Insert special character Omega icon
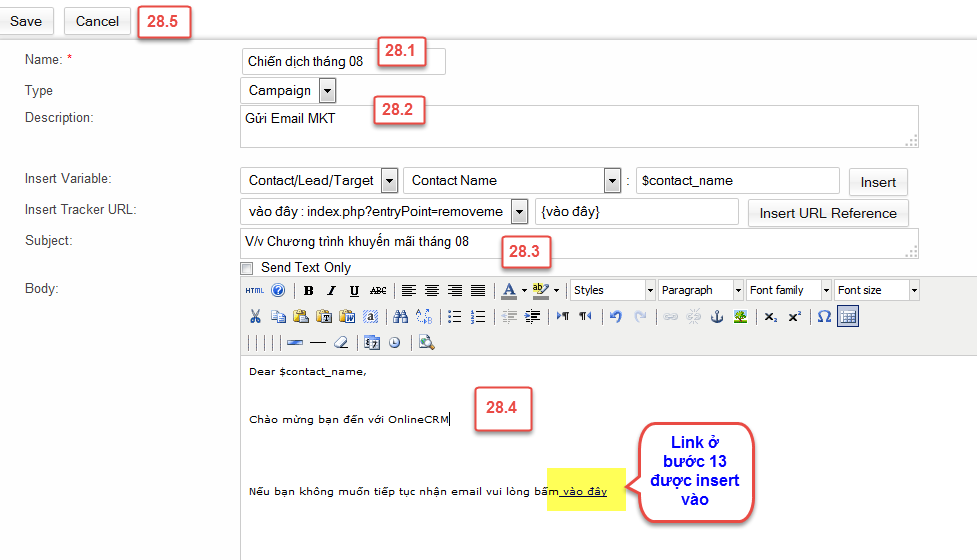 pos(824,316)
